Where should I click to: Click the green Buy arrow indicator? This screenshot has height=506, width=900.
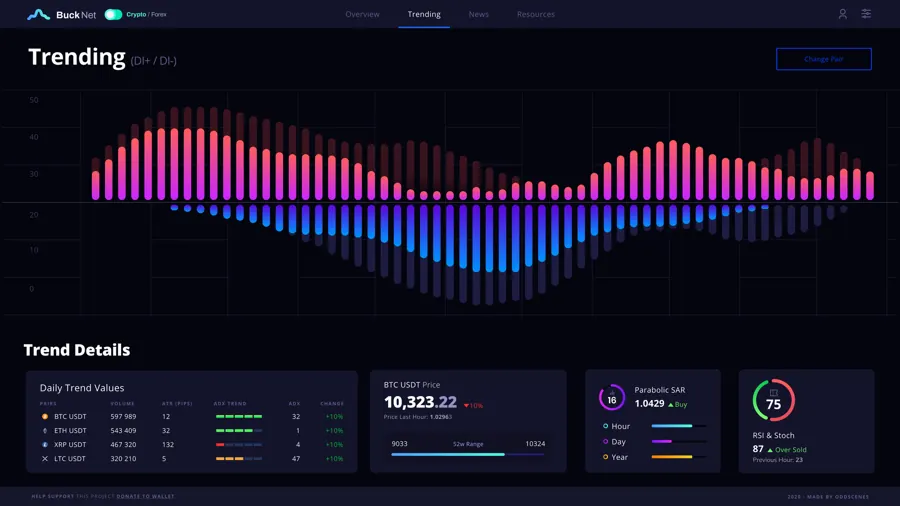(677, 404)
